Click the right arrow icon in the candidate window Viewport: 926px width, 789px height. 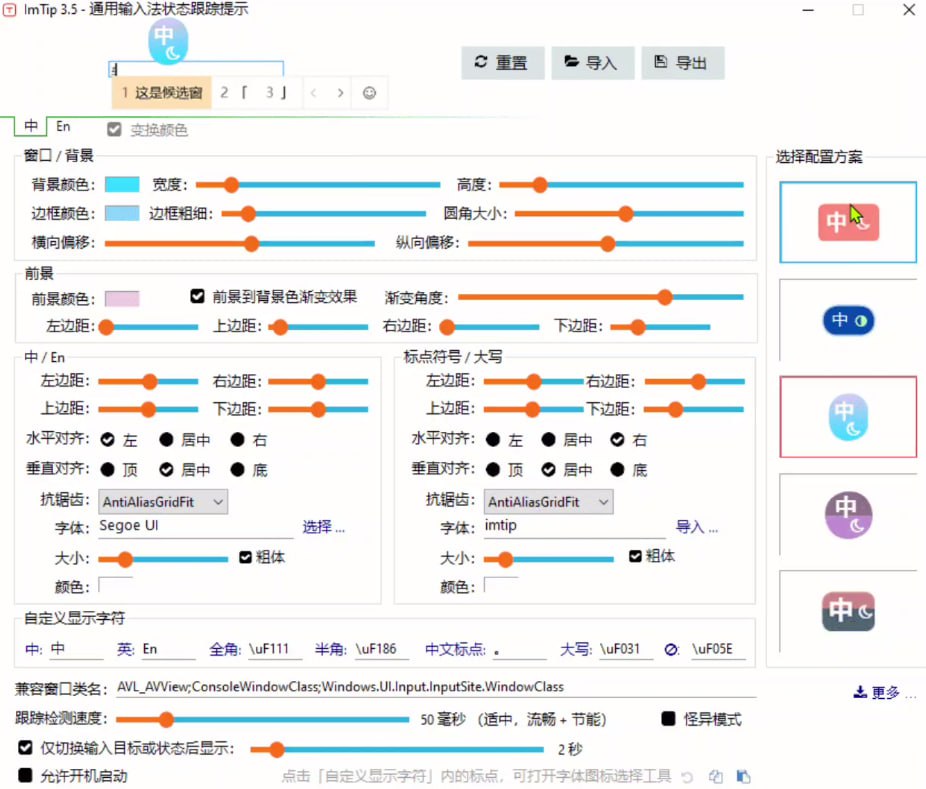click(x=340, y=92)
